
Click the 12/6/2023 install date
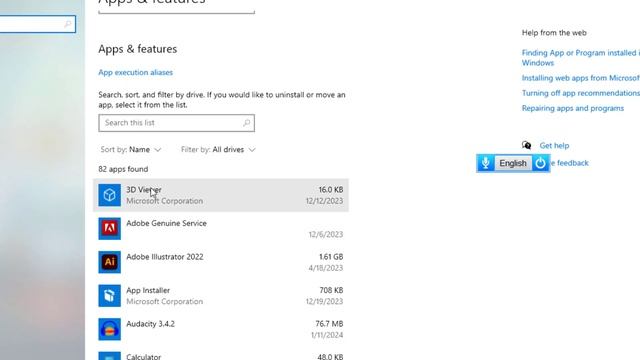326,234
